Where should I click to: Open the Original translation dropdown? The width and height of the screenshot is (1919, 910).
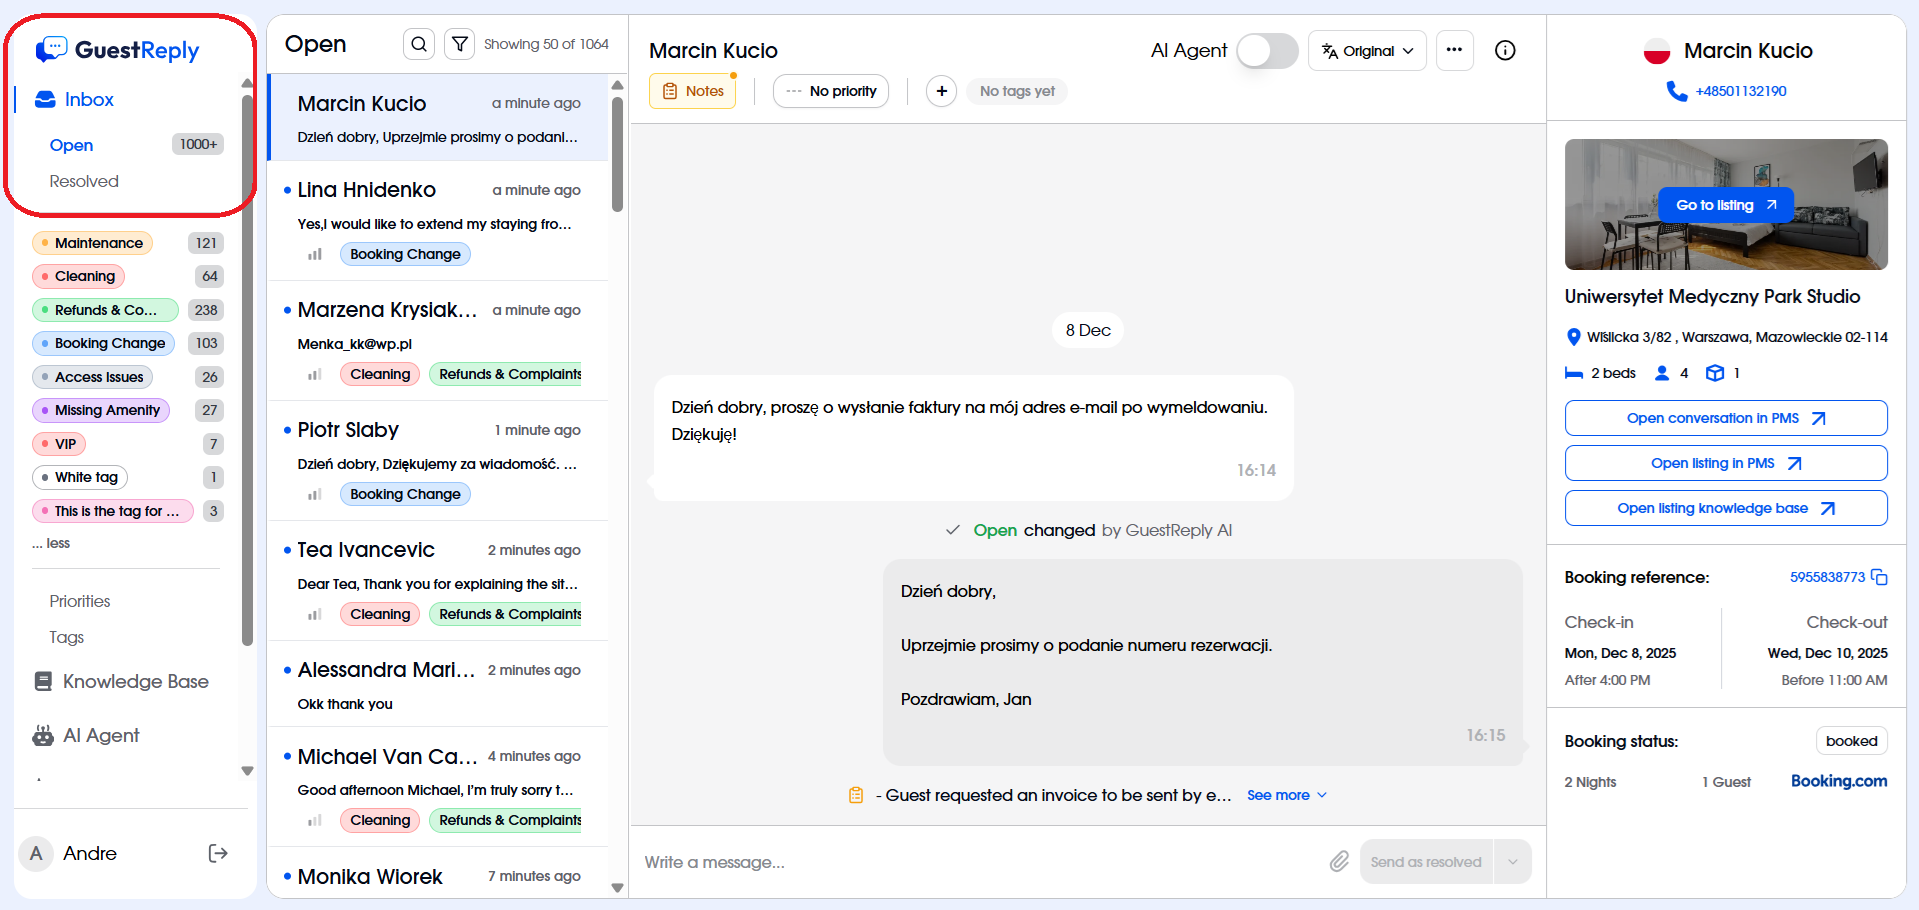[x=1367, y=51]
